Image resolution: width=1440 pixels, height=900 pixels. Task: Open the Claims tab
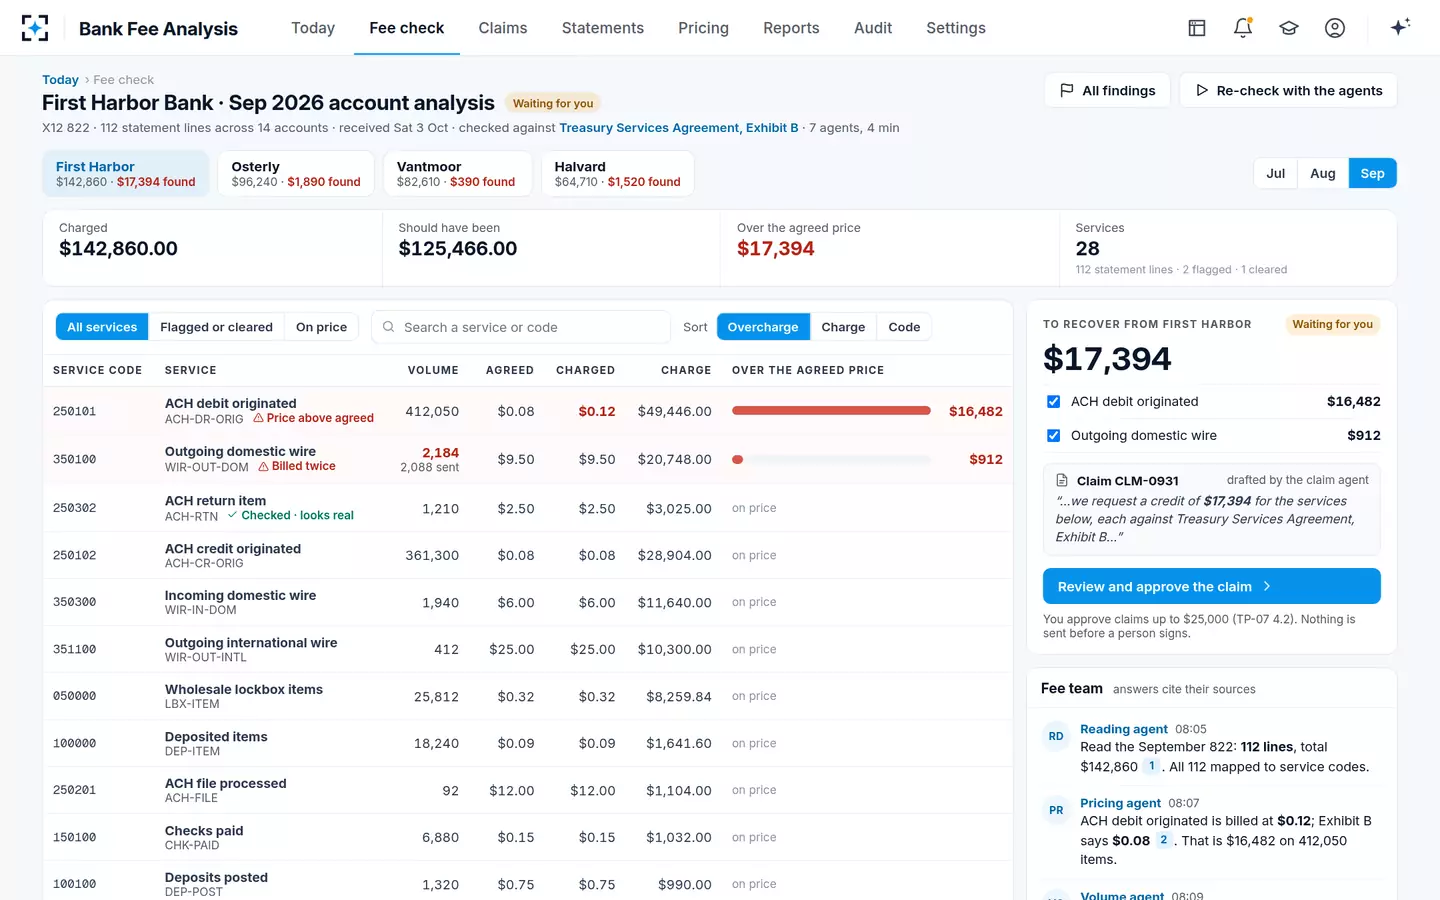tap(503, 28)
